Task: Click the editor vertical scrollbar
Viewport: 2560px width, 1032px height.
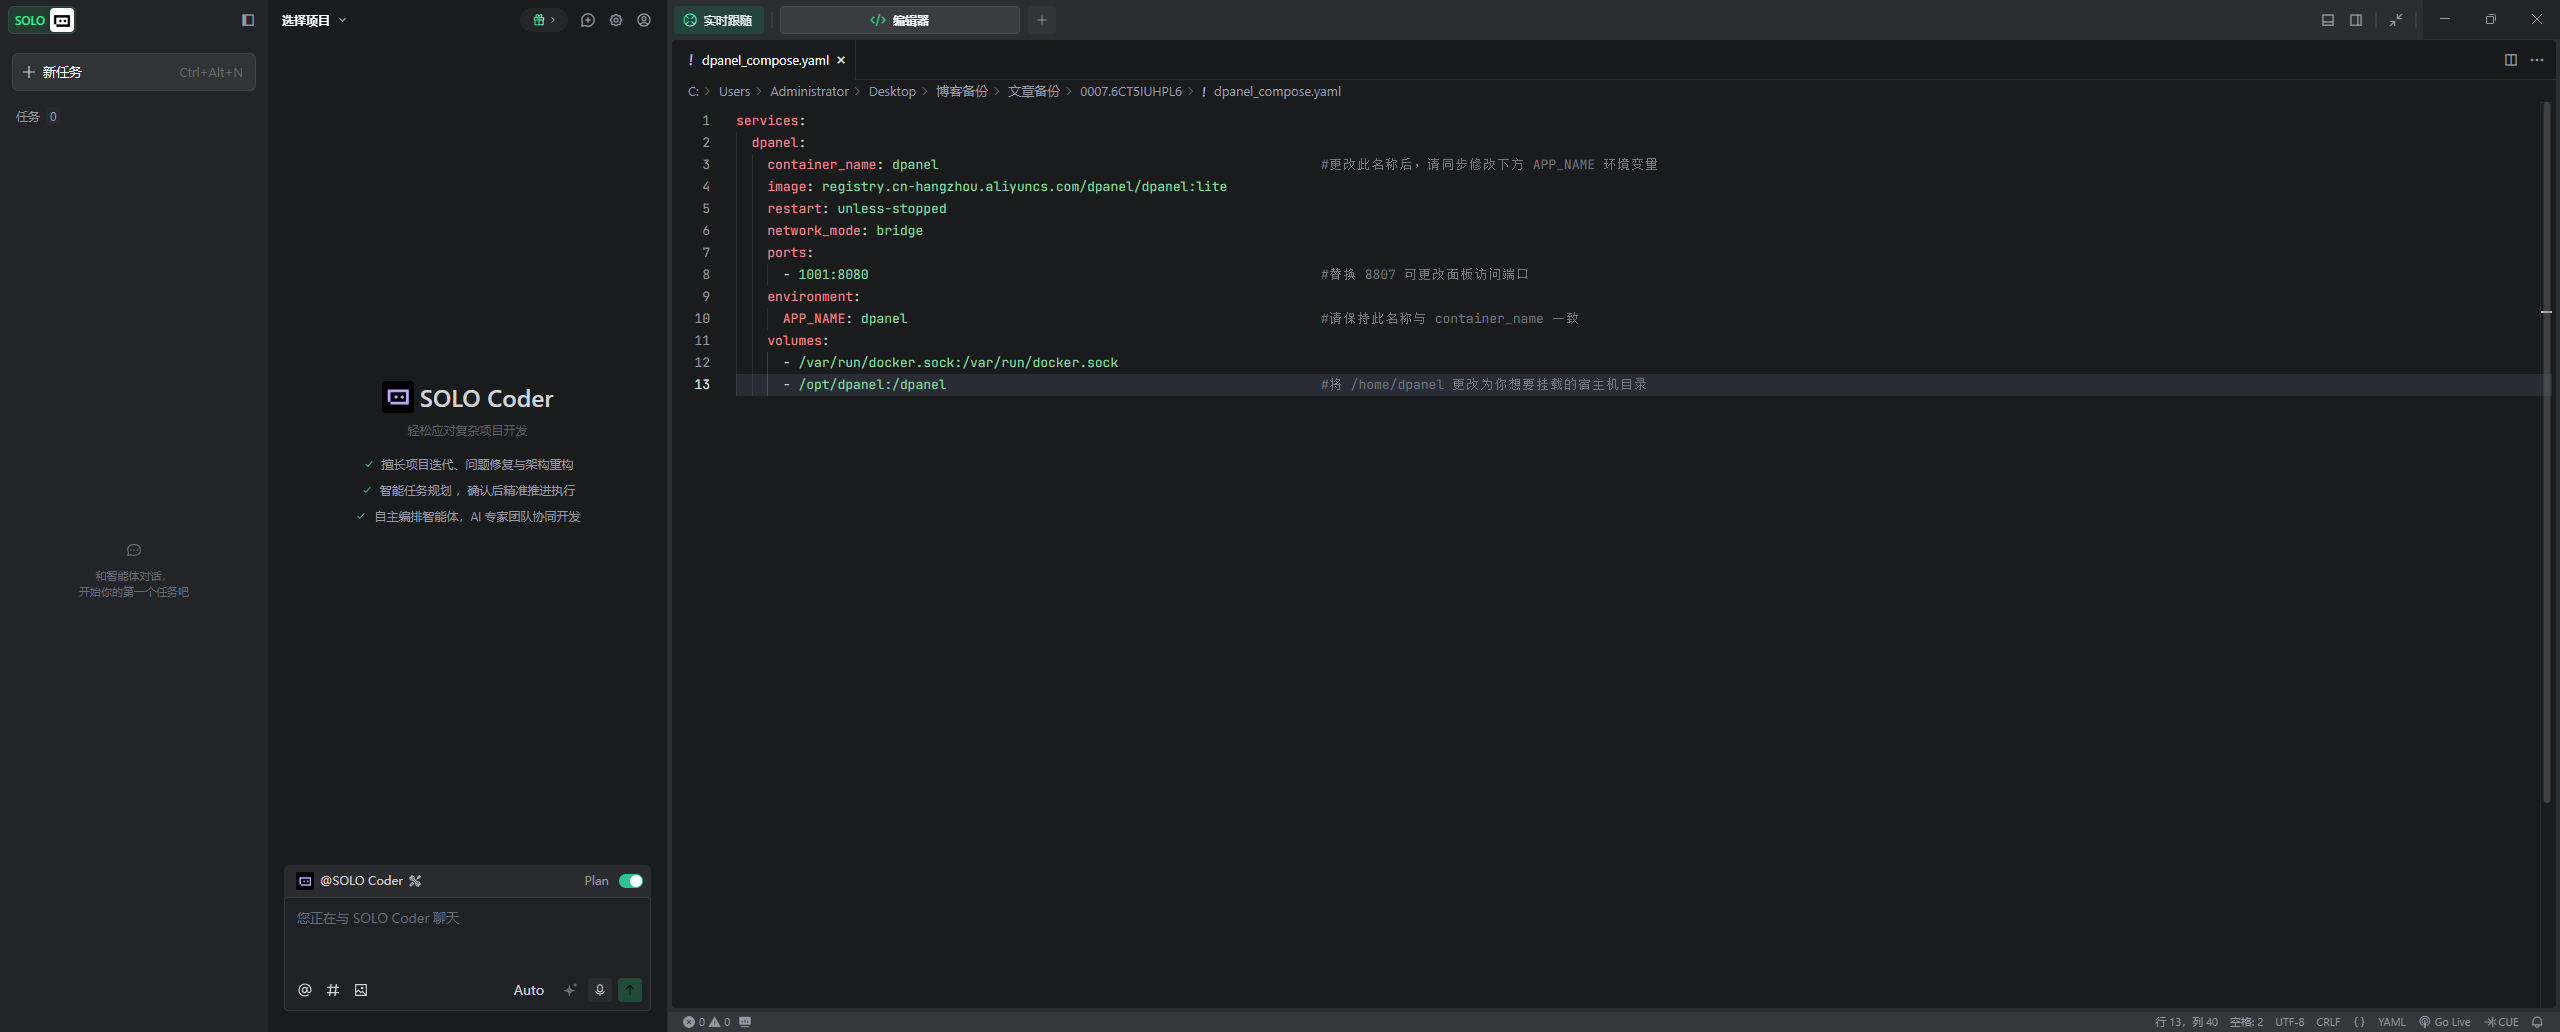Action: pyautogui.click(x=2546, y=450)
